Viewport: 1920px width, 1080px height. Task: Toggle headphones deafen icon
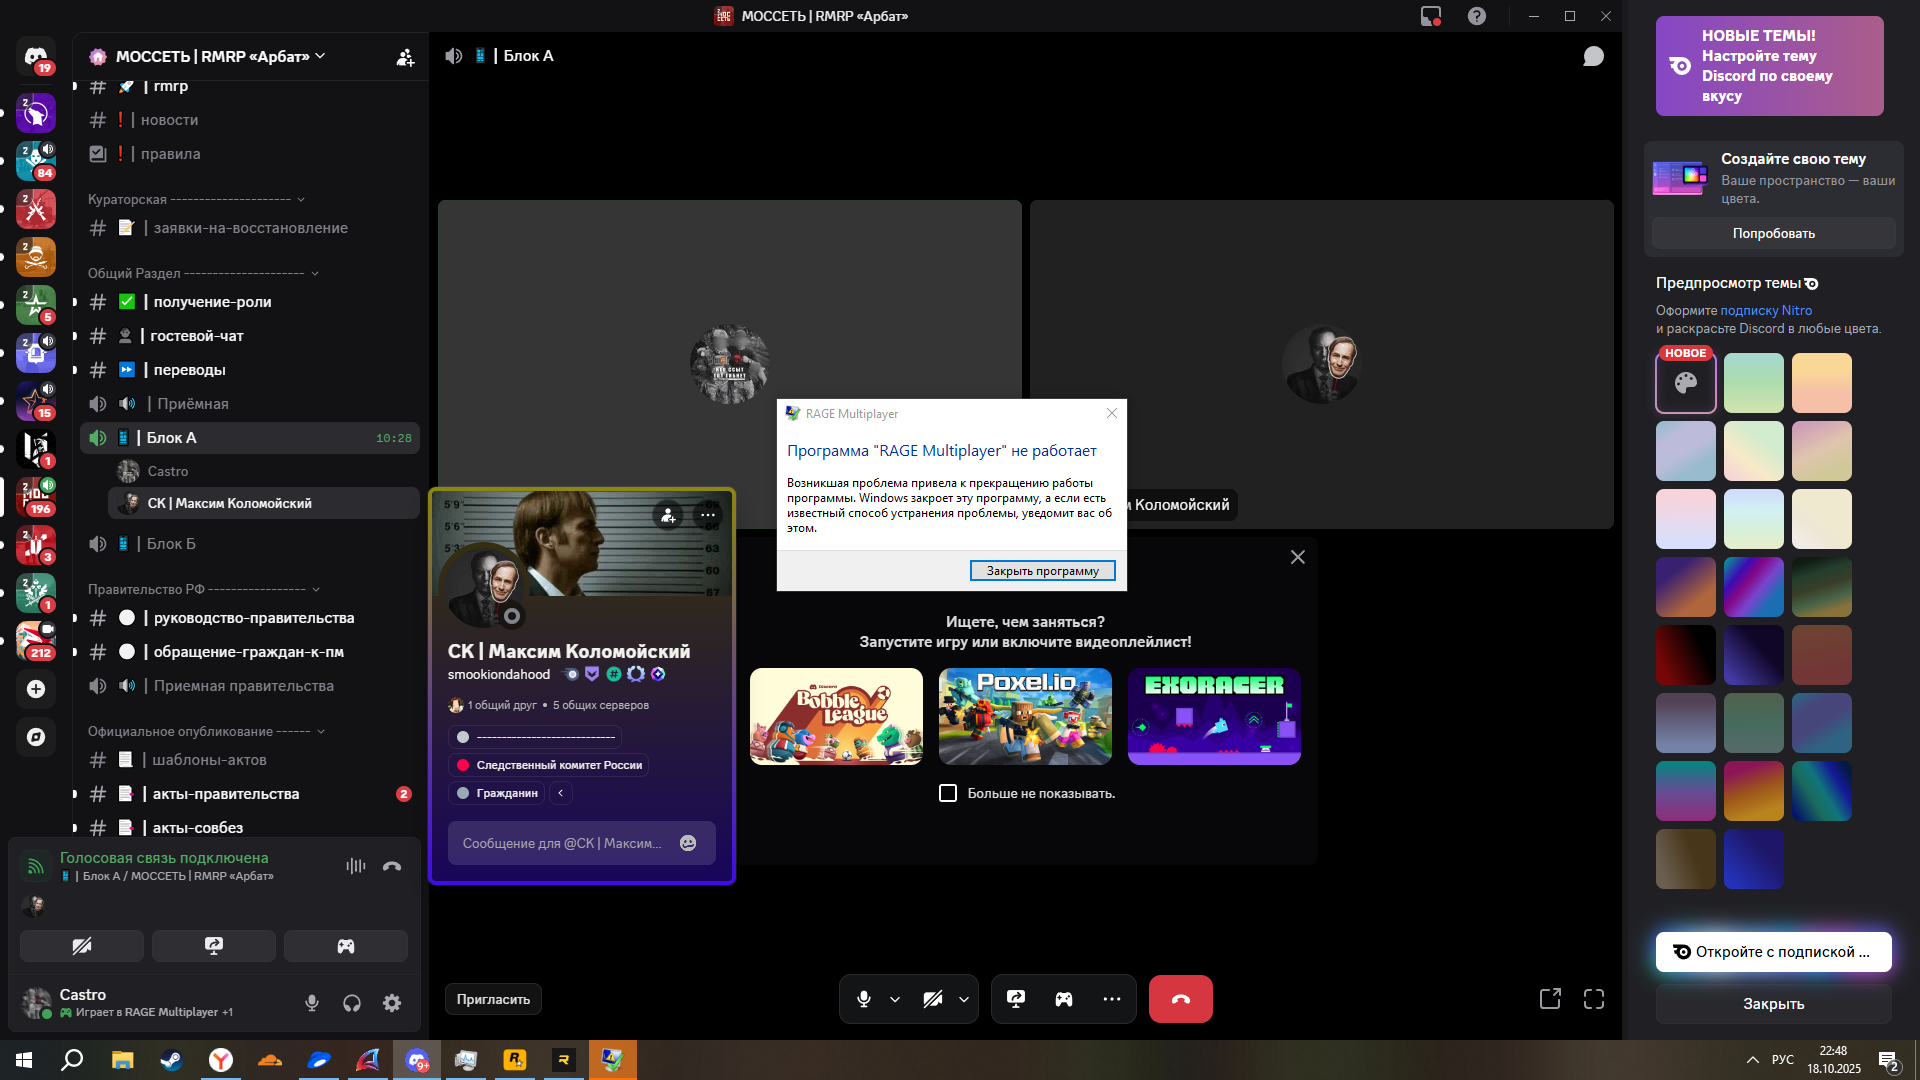(352, 1003)
